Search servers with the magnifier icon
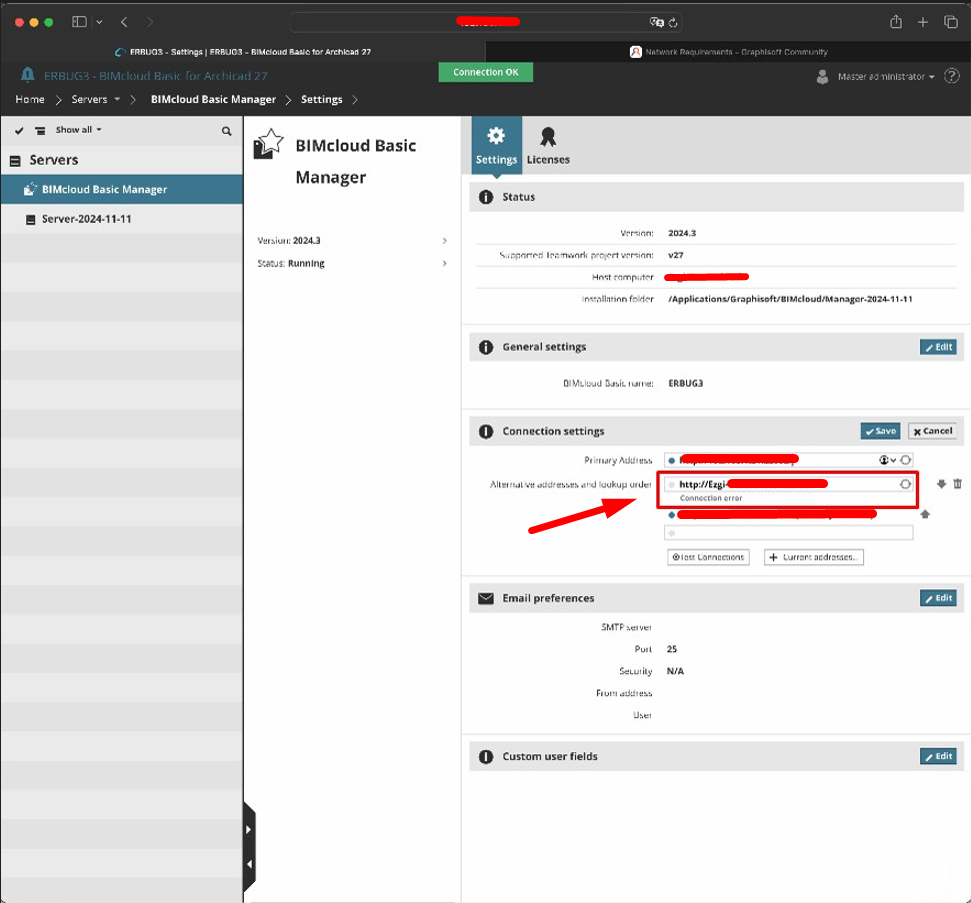Image resolution: width=971 pixels, height=903 pixels. coord(227,131)
